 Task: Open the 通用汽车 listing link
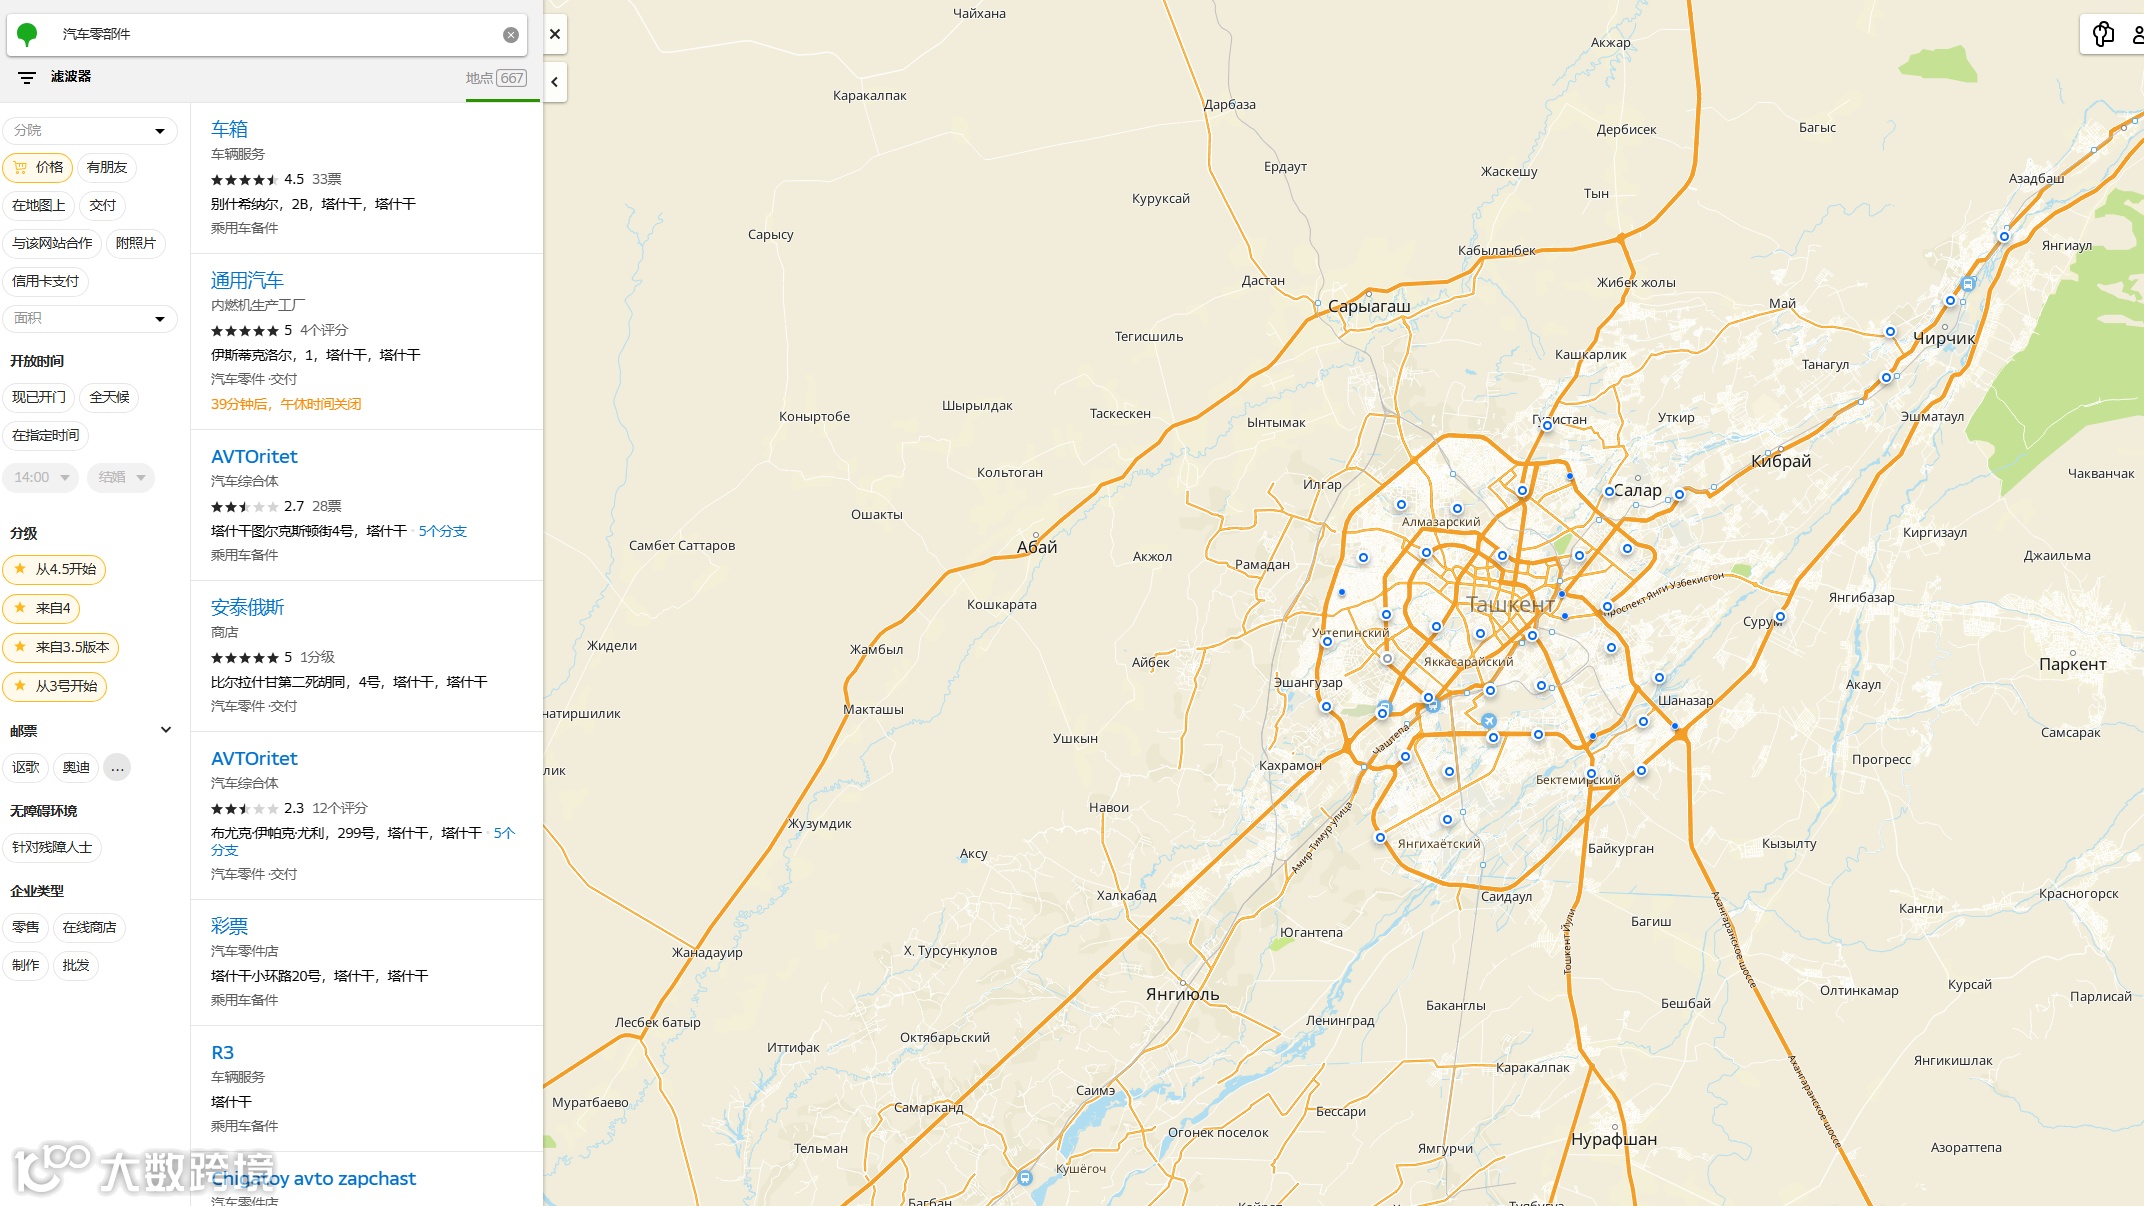247,280
